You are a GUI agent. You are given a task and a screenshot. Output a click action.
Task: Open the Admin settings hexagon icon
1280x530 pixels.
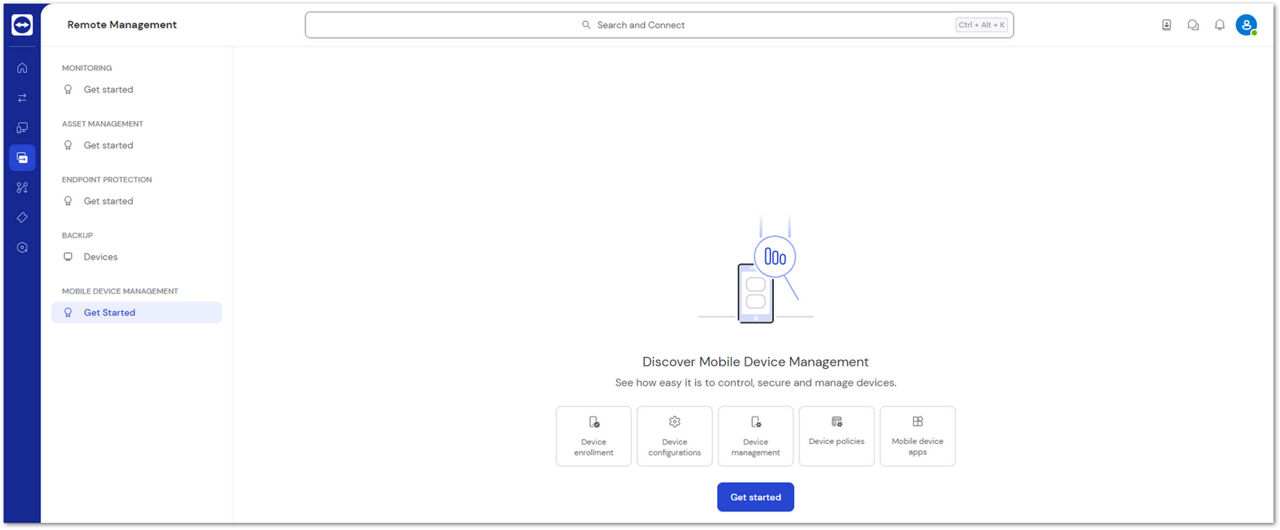pos(22,247)
